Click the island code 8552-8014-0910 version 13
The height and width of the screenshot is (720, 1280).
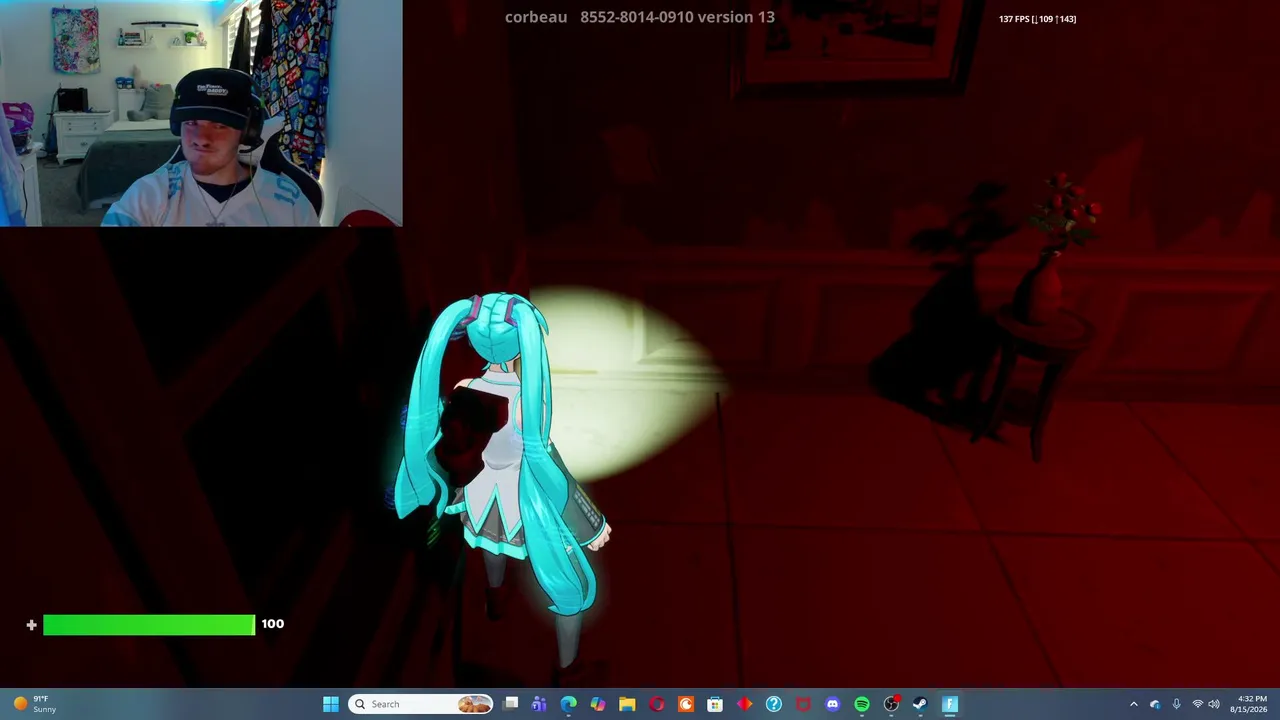(x=677, y=17)
